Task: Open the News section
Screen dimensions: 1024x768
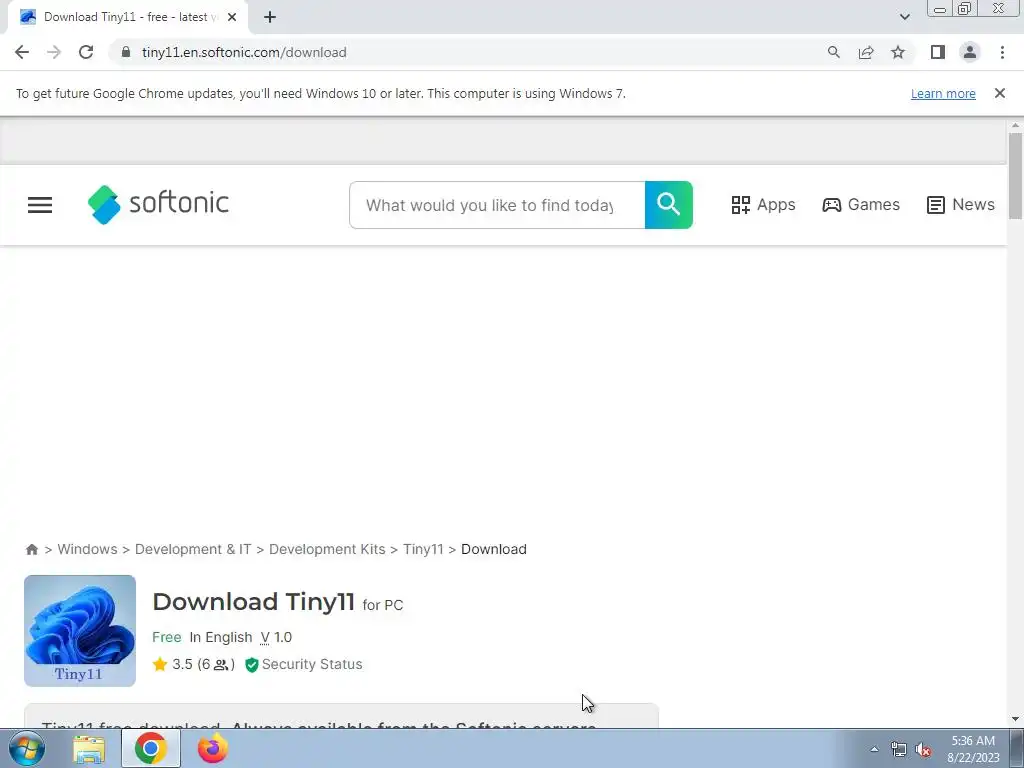Action: point(961,204)
